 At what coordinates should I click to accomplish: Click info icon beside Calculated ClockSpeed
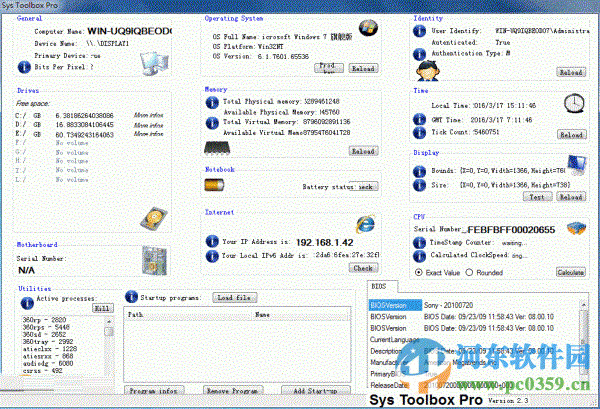(419, 256)
